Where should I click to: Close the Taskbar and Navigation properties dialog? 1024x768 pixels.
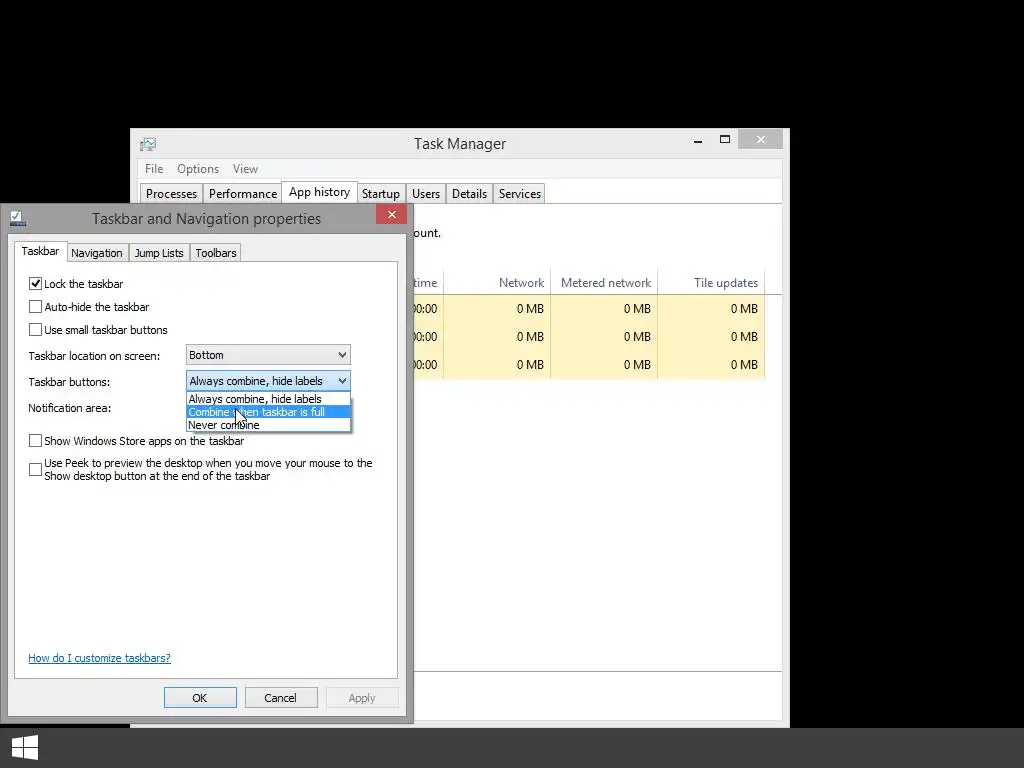[x=391, y=214]
